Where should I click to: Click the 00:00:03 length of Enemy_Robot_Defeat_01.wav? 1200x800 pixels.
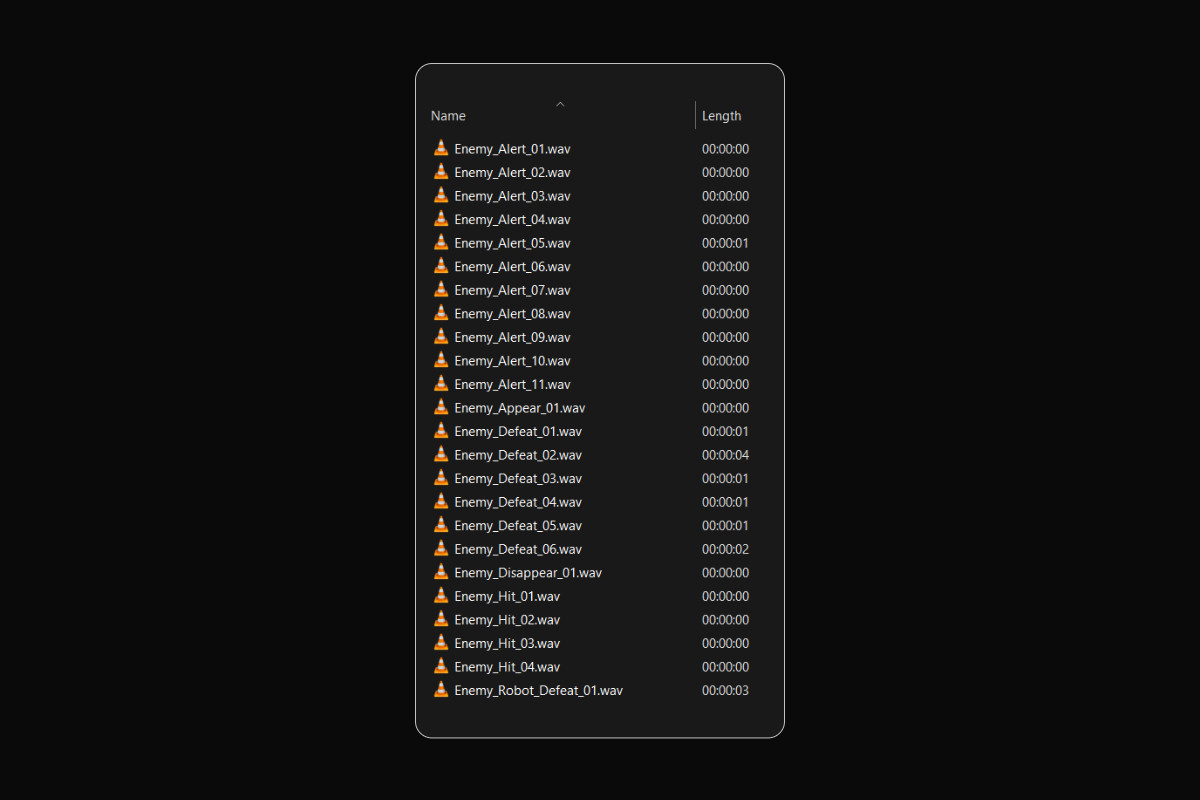click(725, 691)
